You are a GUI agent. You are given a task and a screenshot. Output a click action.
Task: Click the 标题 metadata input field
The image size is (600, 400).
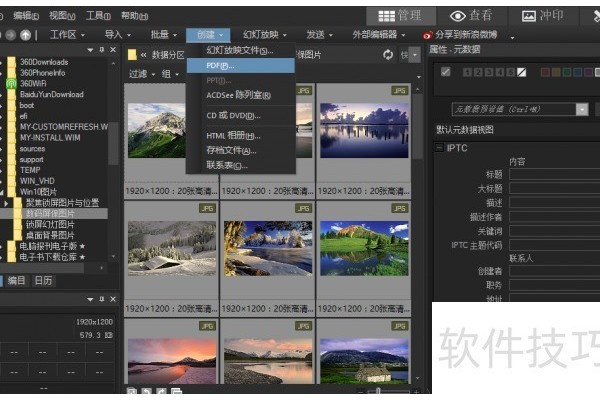554,175
